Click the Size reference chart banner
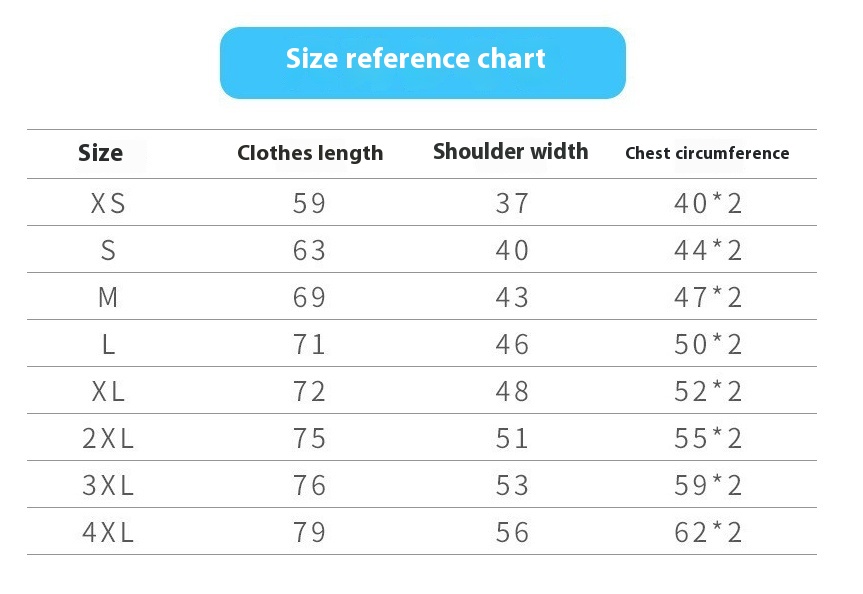Image resolution: width=863 pixels, height=594 pixels. coord(423,63)
